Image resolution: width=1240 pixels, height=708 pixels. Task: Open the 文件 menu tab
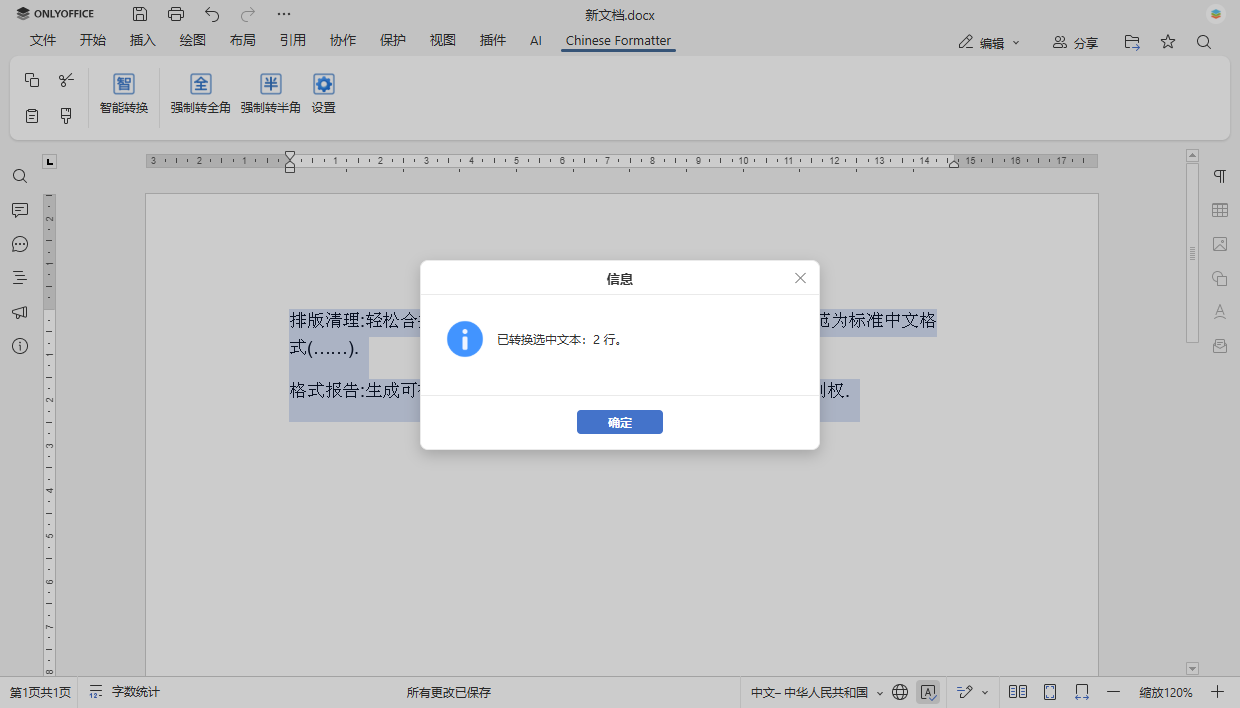click(x=43, y=41)
